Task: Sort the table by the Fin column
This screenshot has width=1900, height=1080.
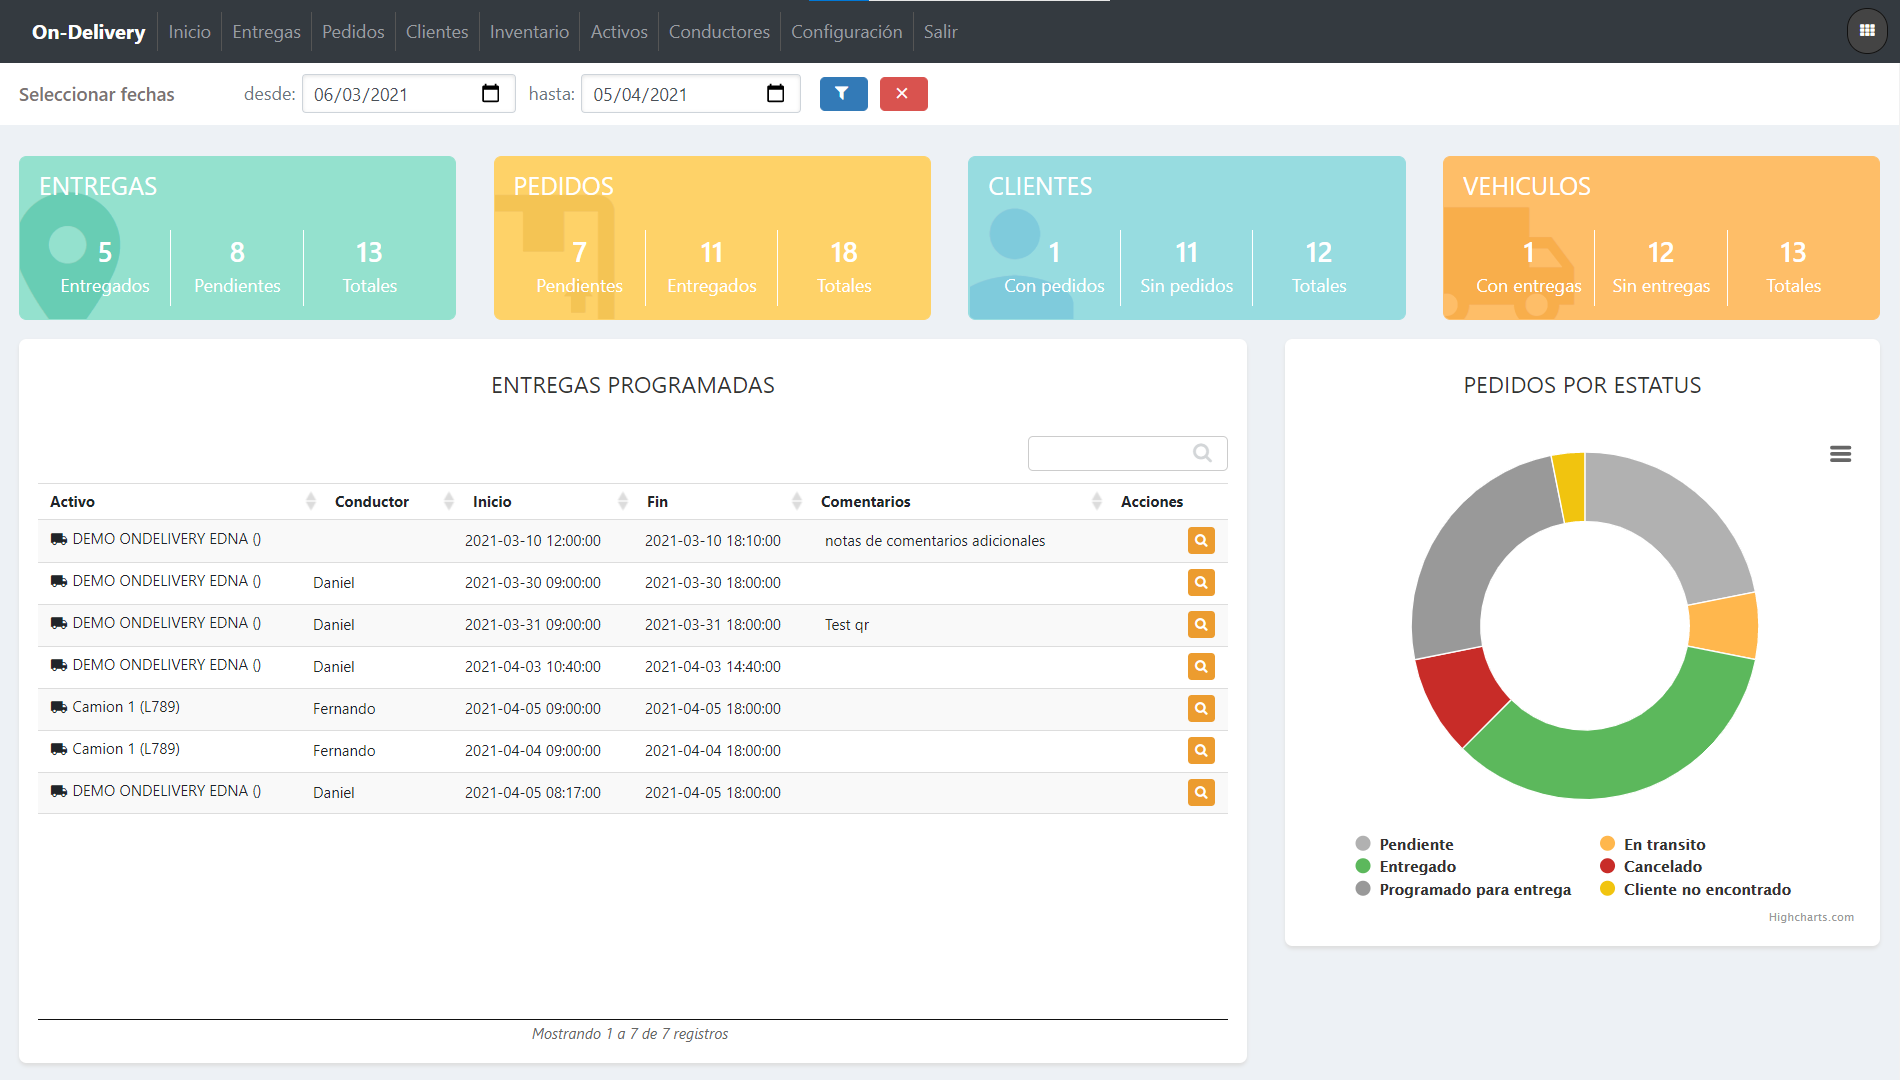Action: pos(721,501)
